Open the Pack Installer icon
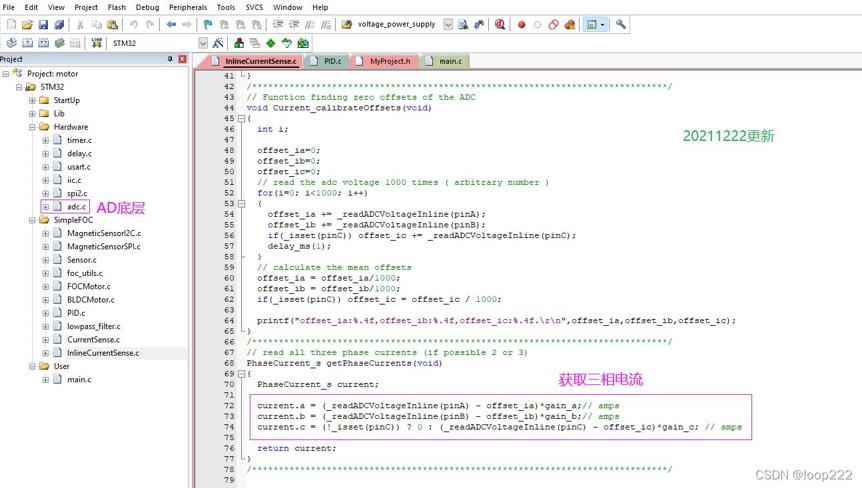Screen dimensions: 862x488 pos(303,43)
